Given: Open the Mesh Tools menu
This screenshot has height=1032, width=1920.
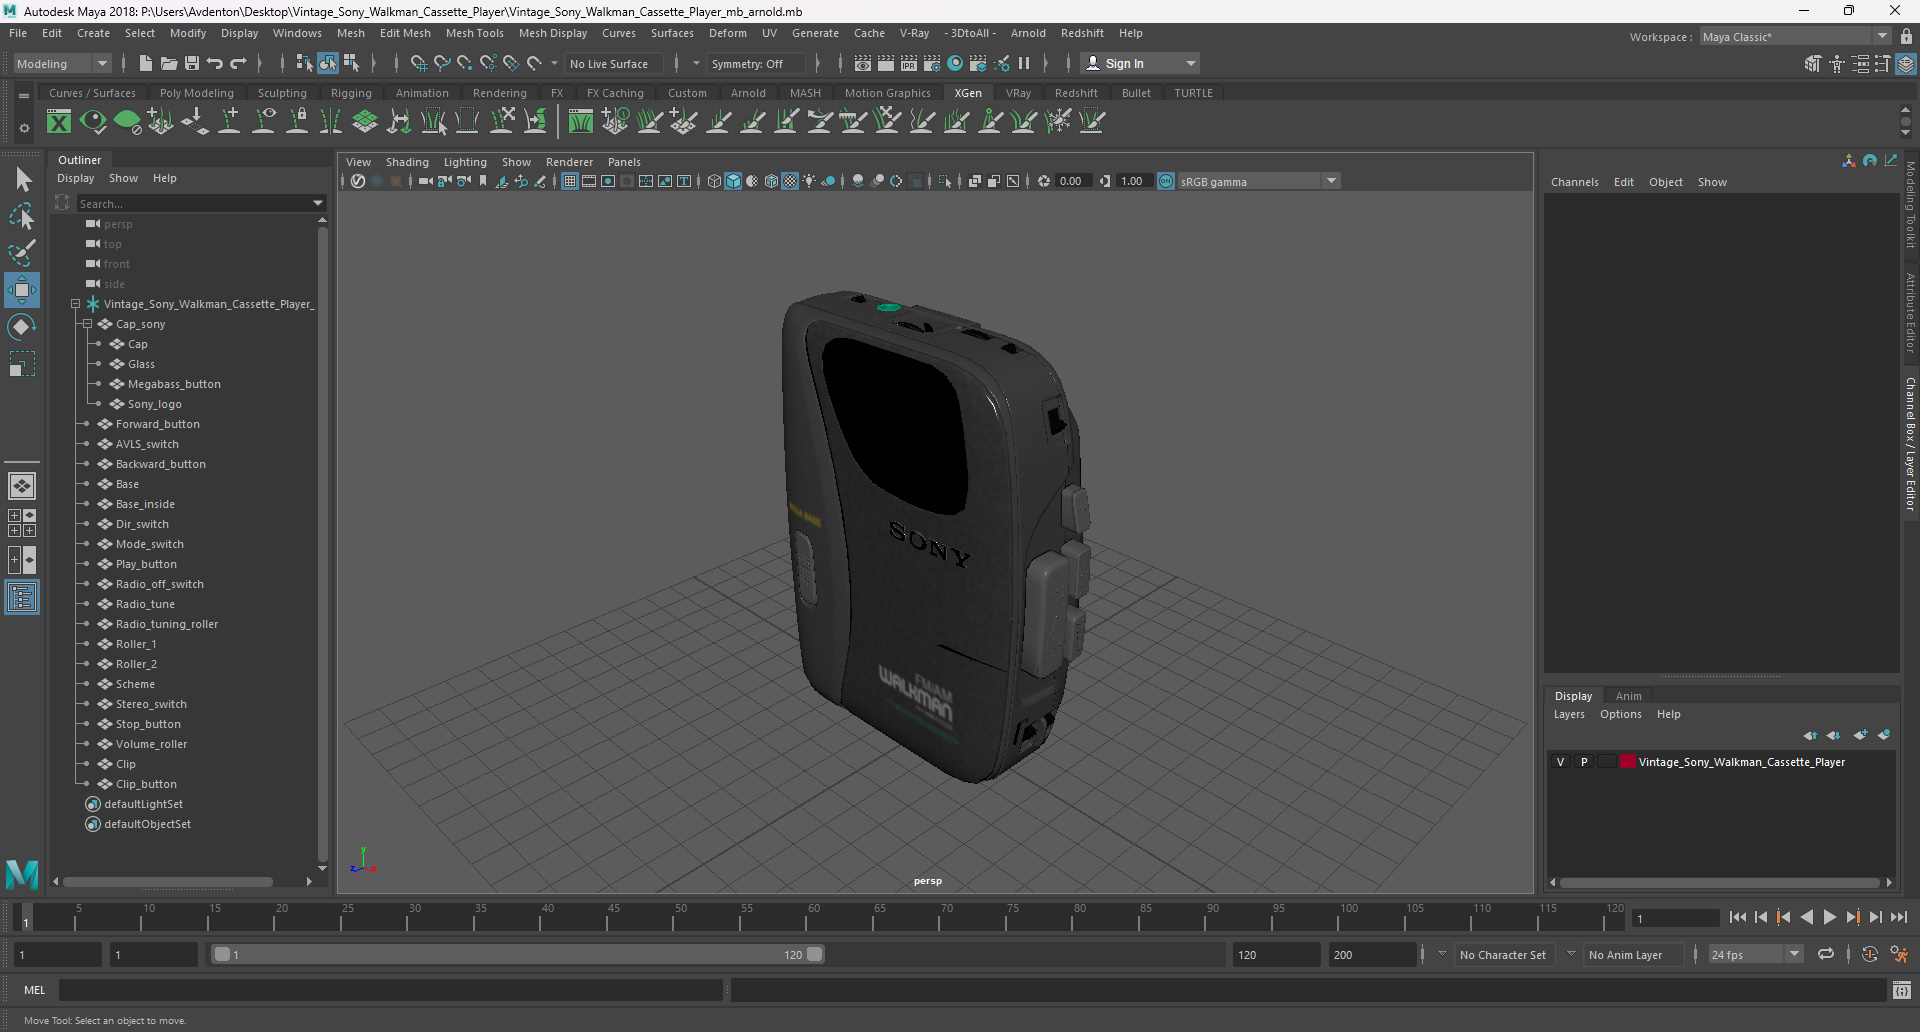Looking at the screenshot, I should click(x=474, y=33).
